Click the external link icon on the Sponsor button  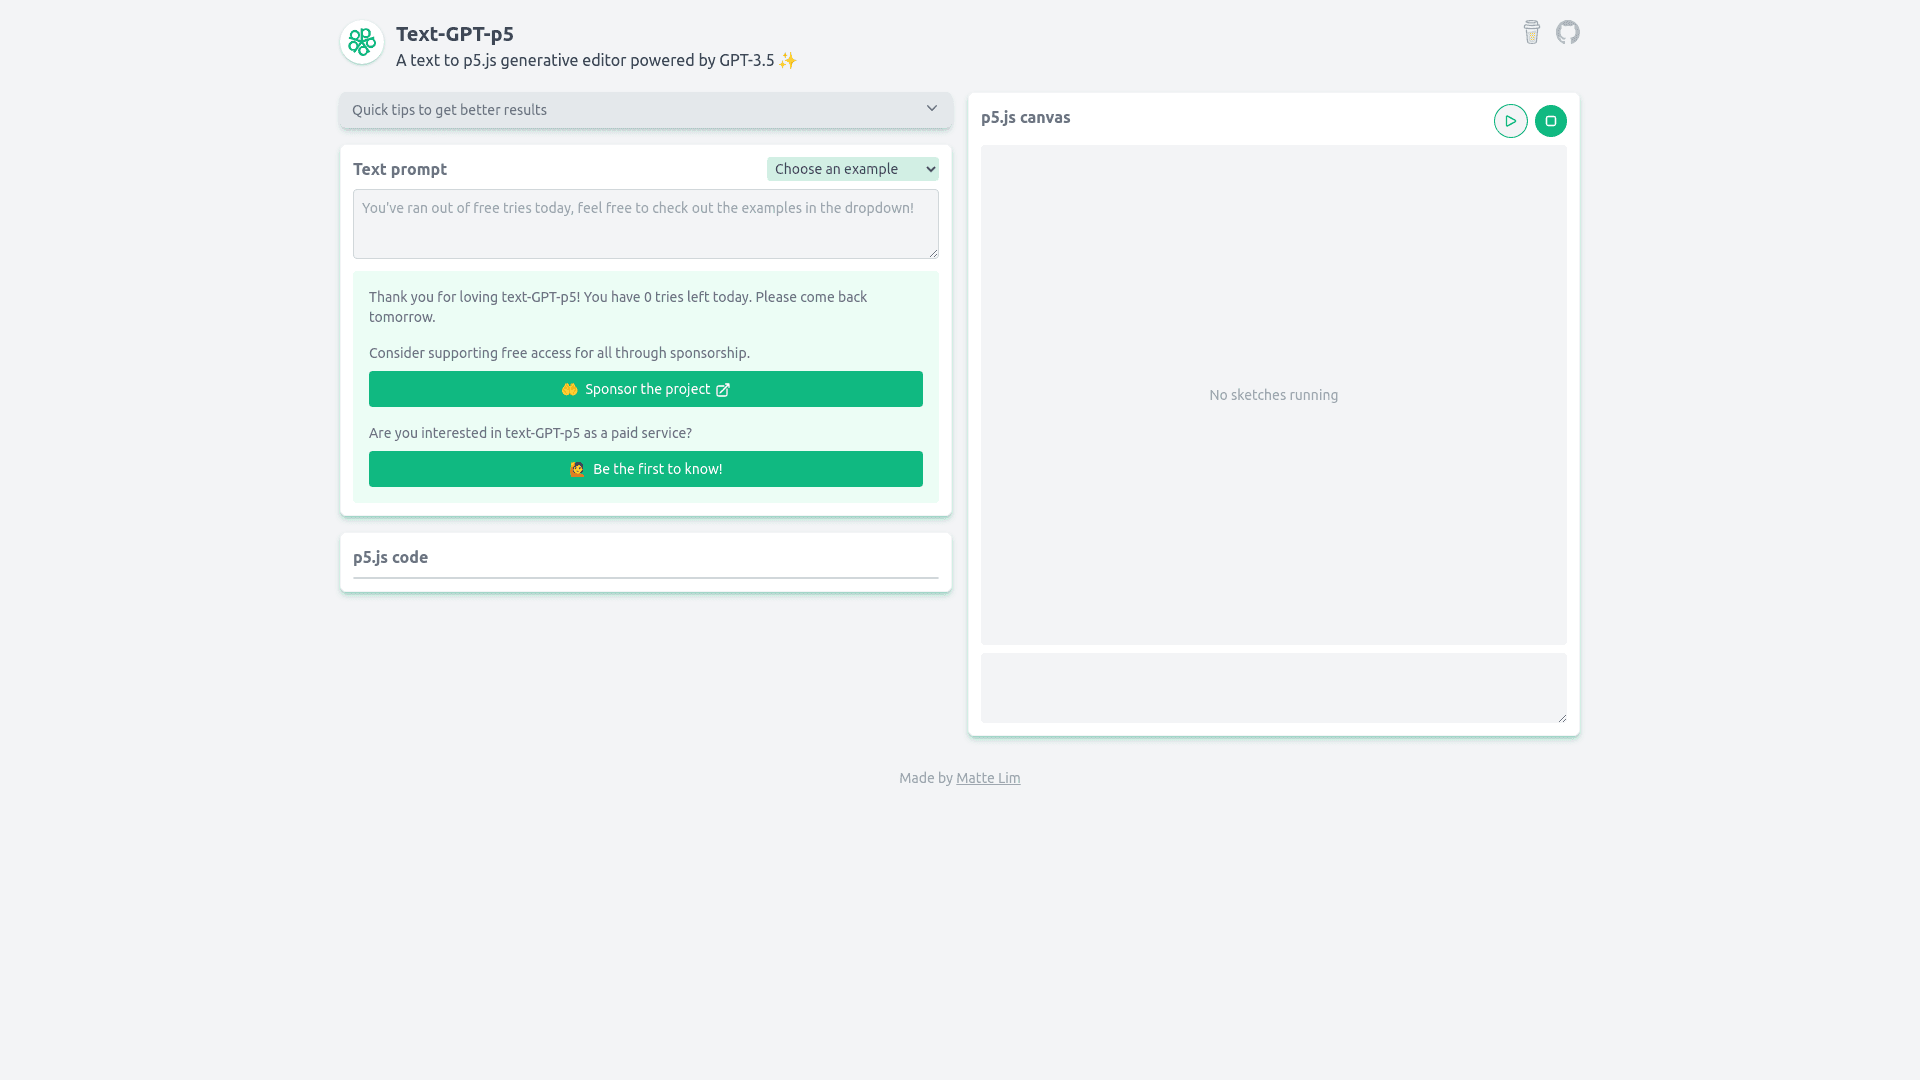[723, 390]
